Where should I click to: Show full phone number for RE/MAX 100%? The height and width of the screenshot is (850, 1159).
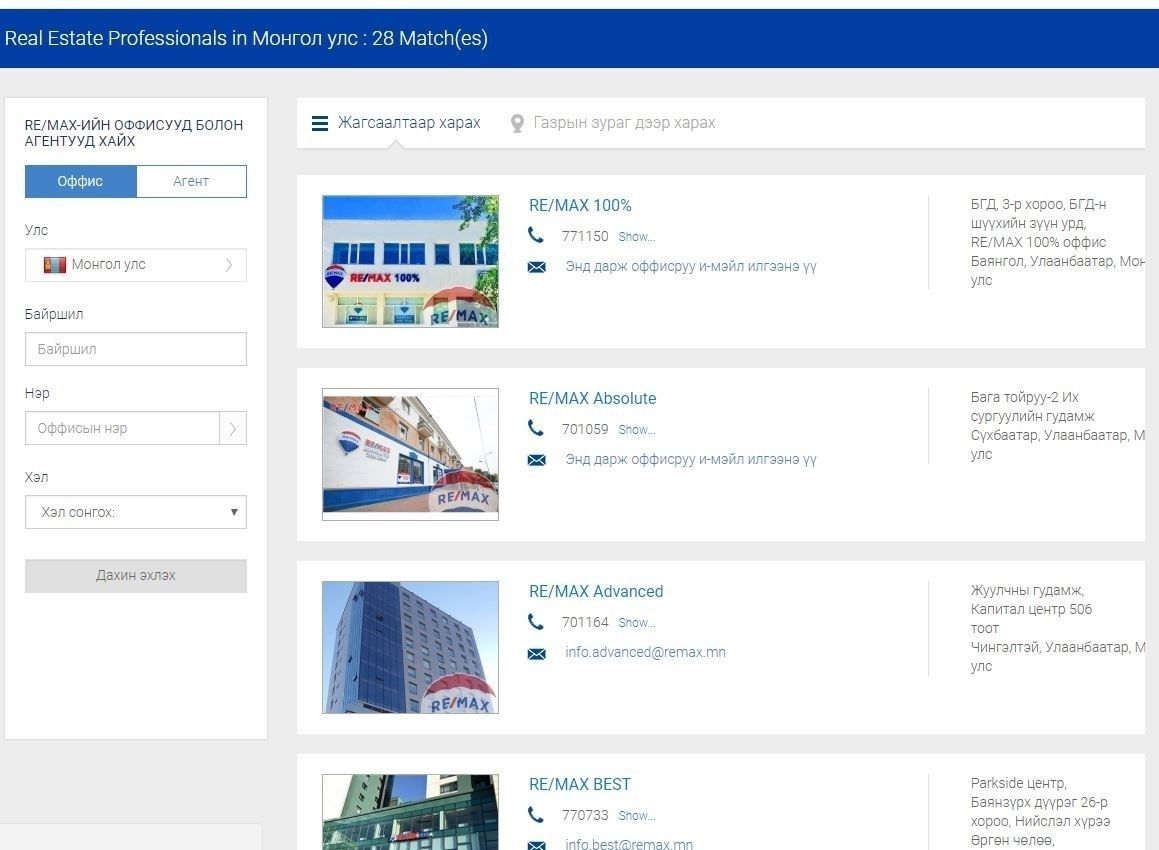click(x=637, y=237)
